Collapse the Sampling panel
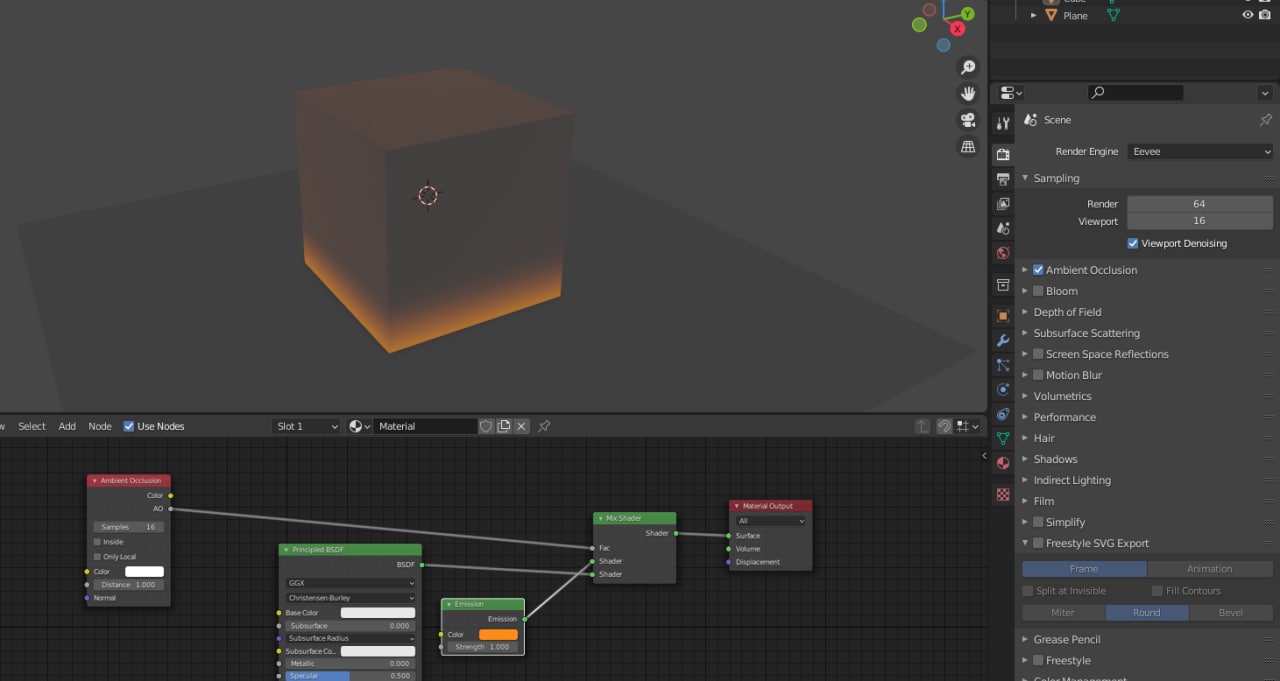The width and height of the screenshot is (1280, 681). (1025, 178)
